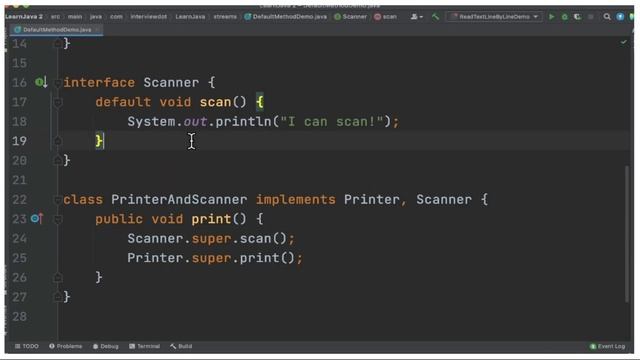Collapse the Scanner interface fold on line 16
640x360 pixels.
(58, 83)
